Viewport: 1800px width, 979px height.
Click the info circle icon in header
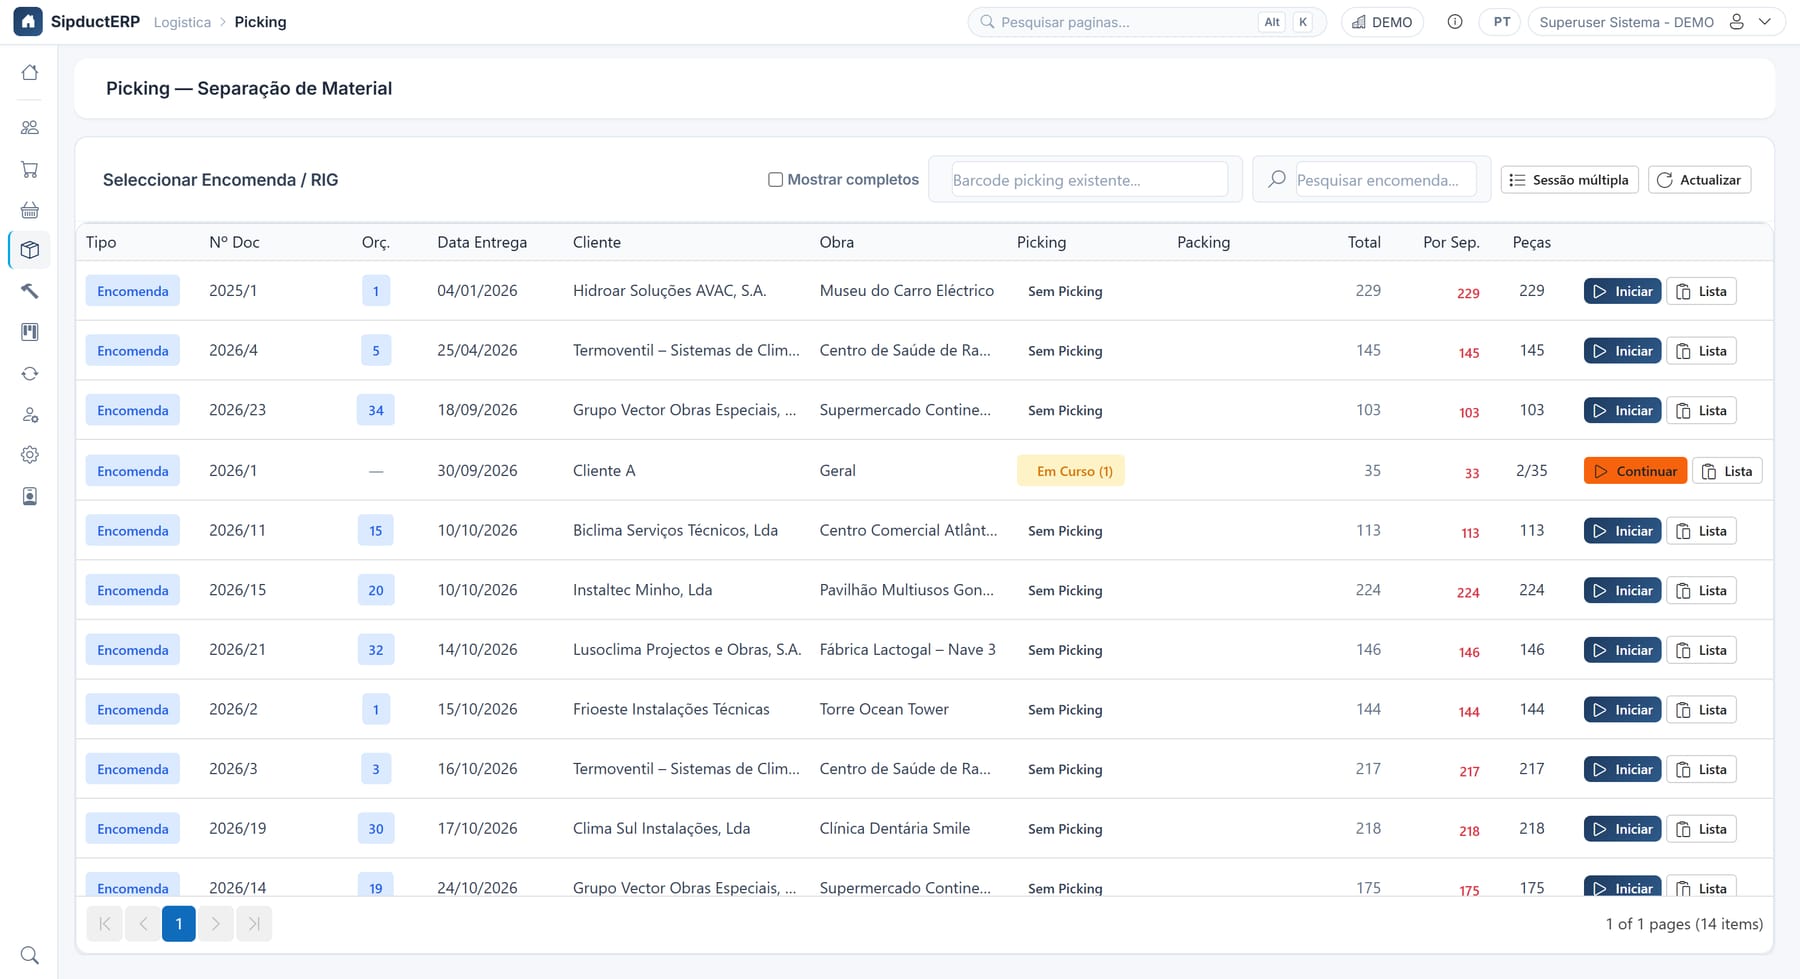[x=1455, y=22]
